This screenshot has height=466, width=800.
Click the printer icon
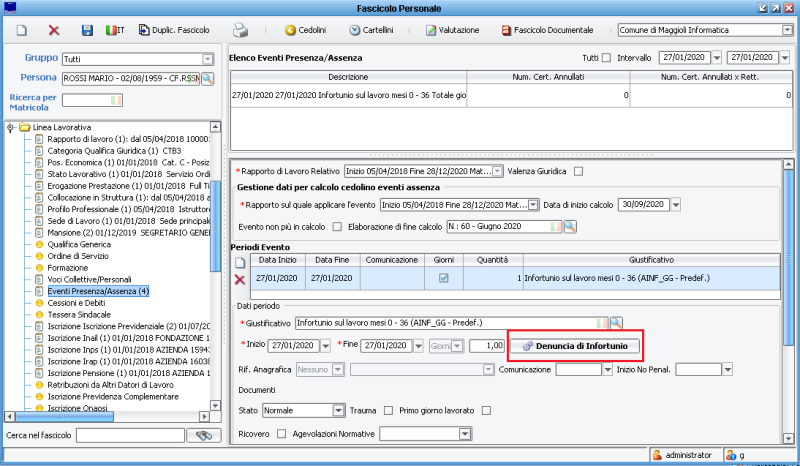(x=241, y=31)
